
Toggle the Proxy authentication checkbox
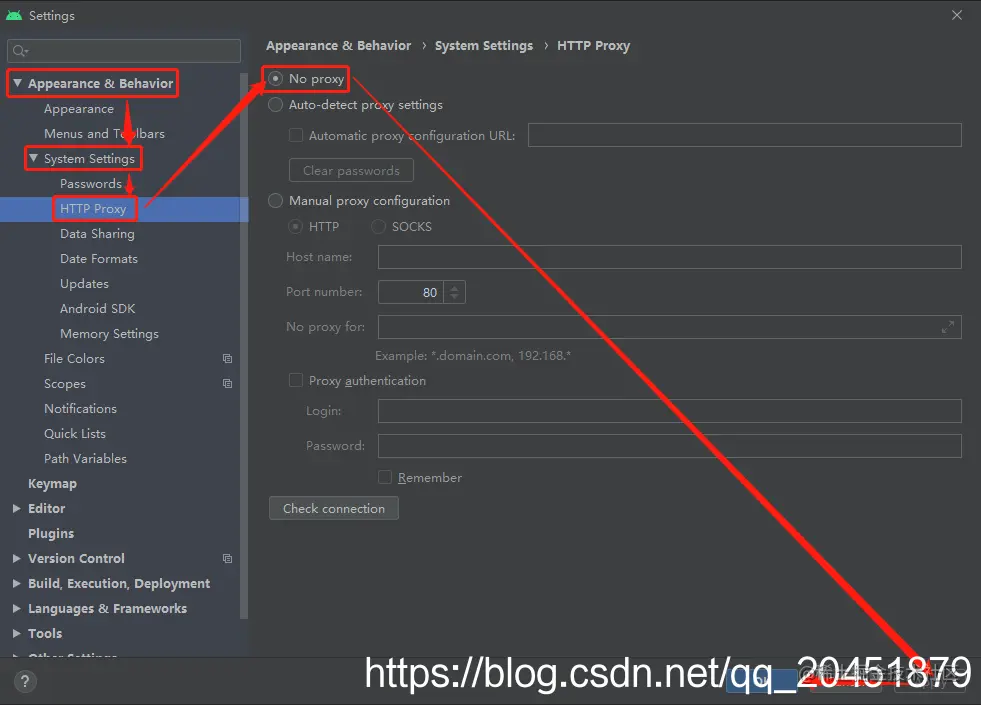click(x=296, y=380)
